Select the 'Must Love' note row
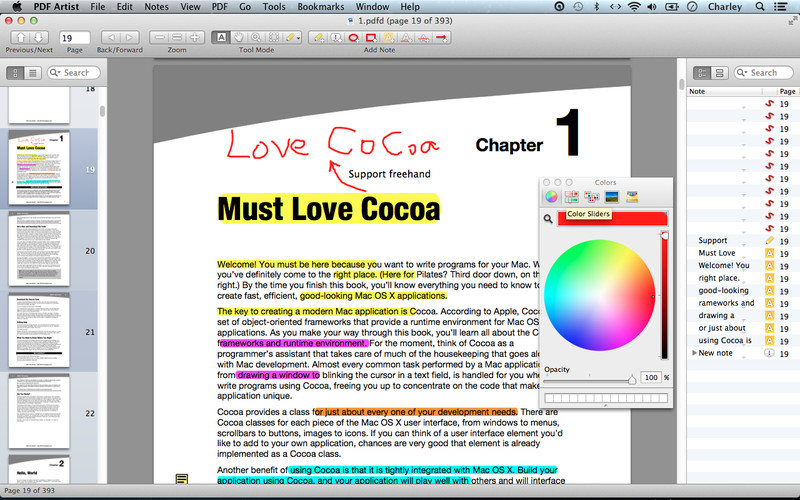This screenshot has width=800, height=500. coord(743,253)
